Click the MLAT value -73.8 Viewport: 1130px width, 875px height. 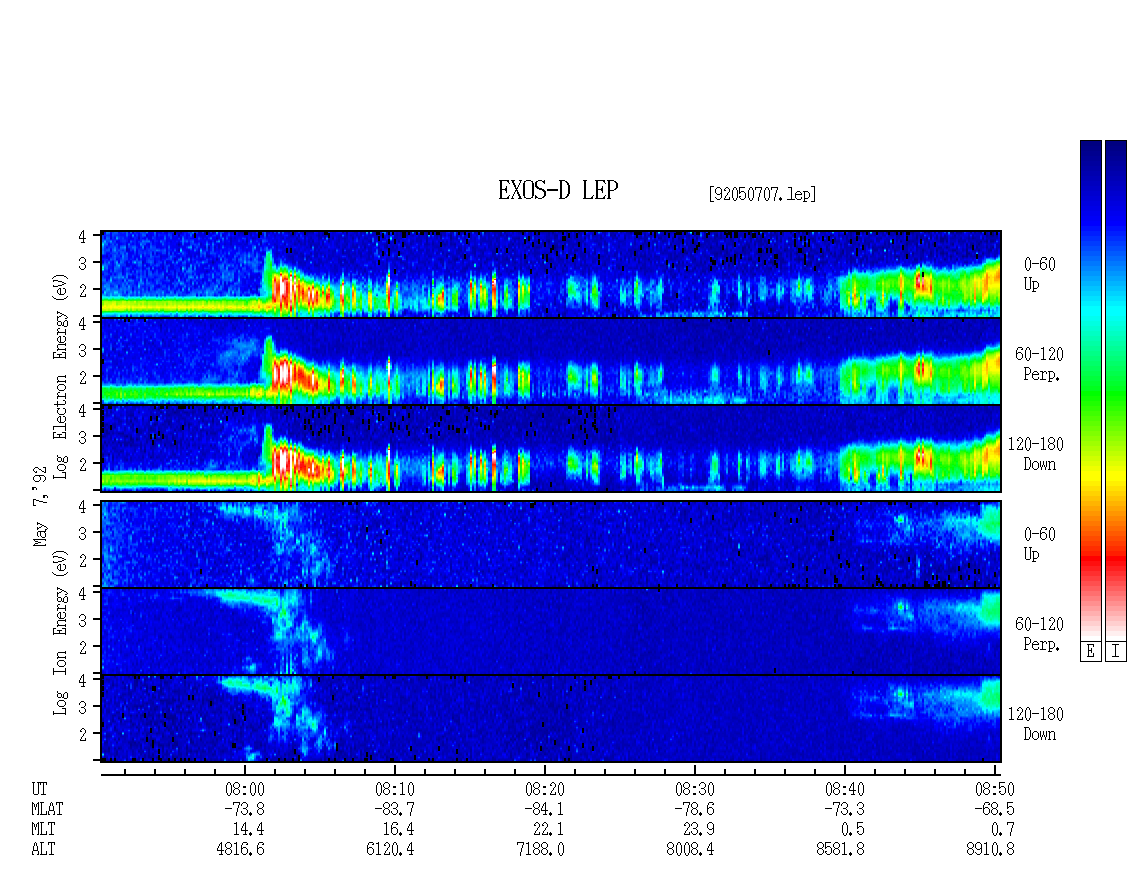(x=244, y=809)
